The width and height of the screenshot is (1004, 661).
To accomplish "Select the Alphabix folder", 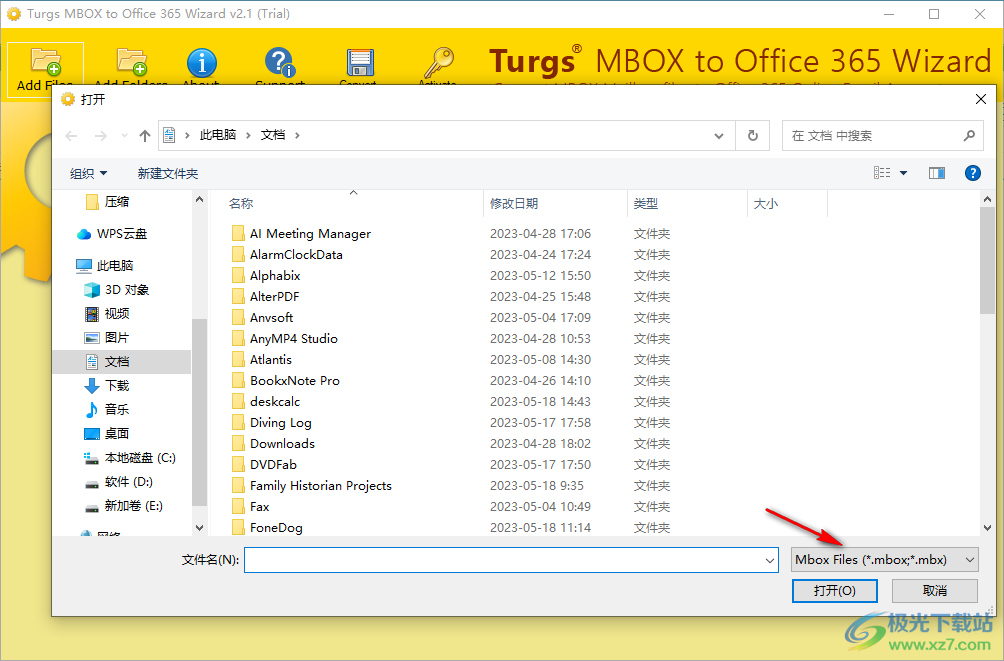I will point(266,275).
